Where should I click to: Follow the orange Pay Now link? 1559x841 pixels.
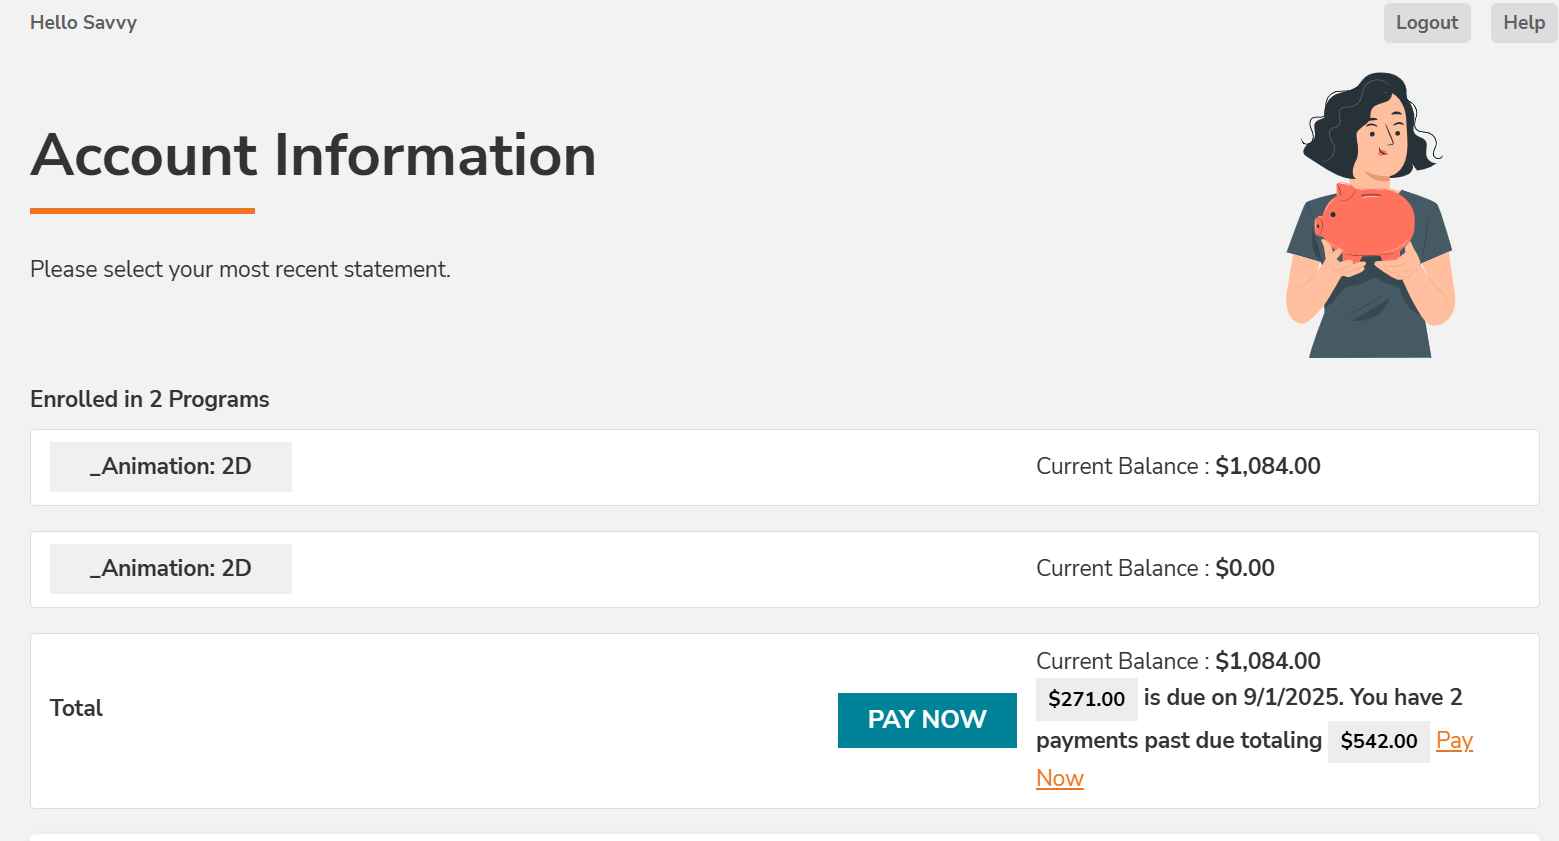1454,741
